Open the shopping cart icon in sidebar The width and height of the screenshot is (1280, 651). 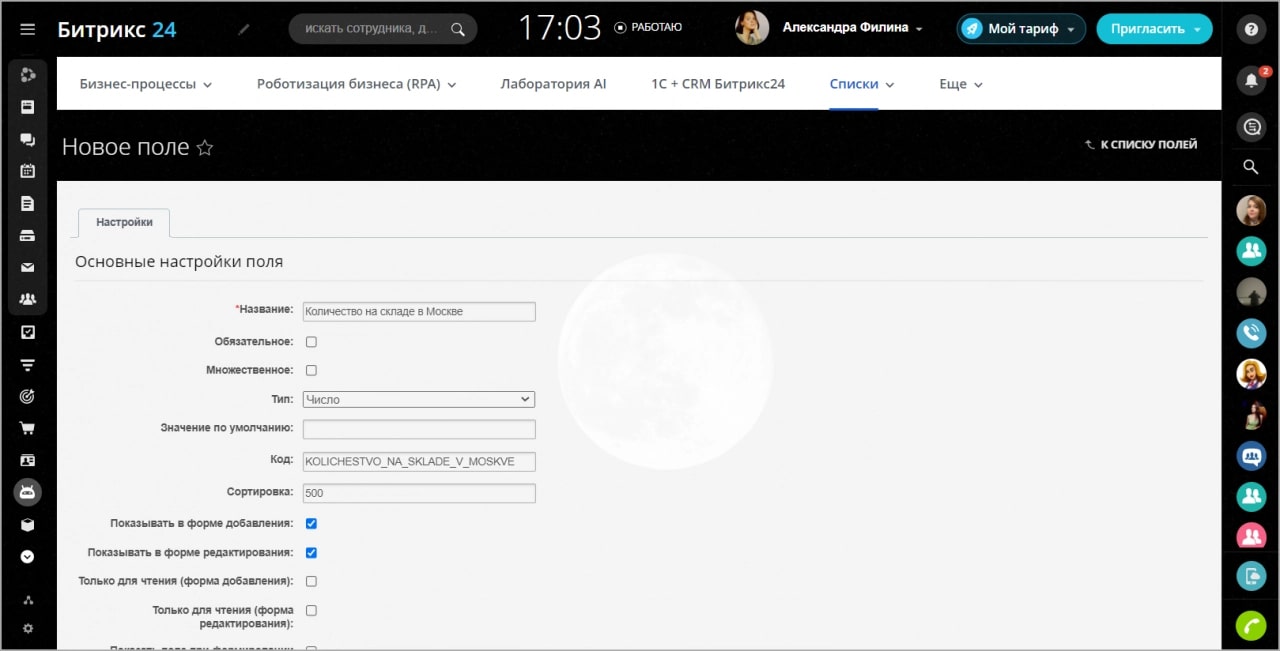pyautogui.click(x=27, y=428)
